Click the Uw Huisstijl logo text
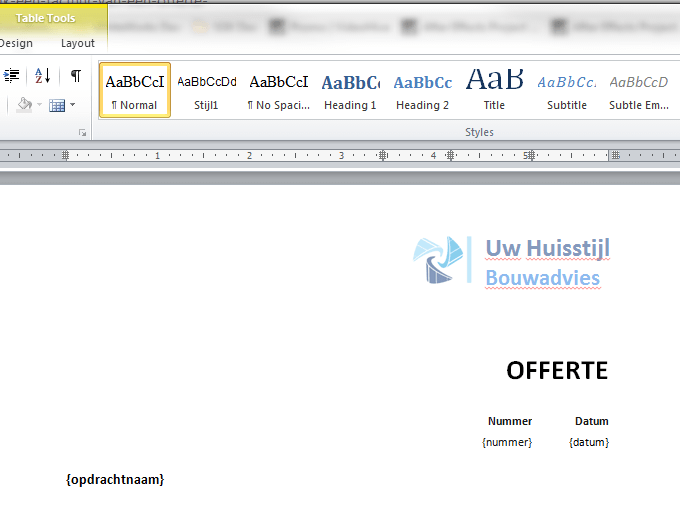680x509 pixels. (x=548, y=248)
